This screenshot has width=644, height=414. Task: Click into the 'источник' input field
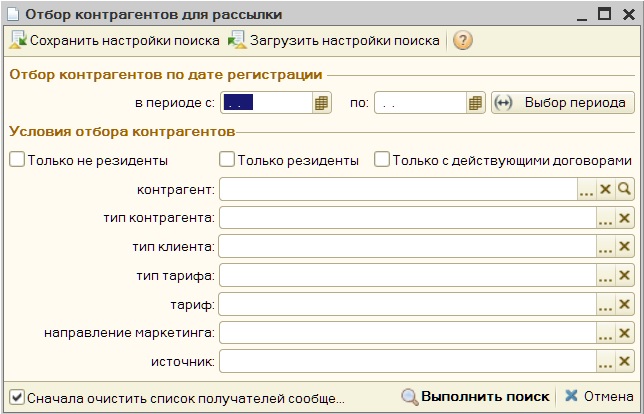coord(408,361)
